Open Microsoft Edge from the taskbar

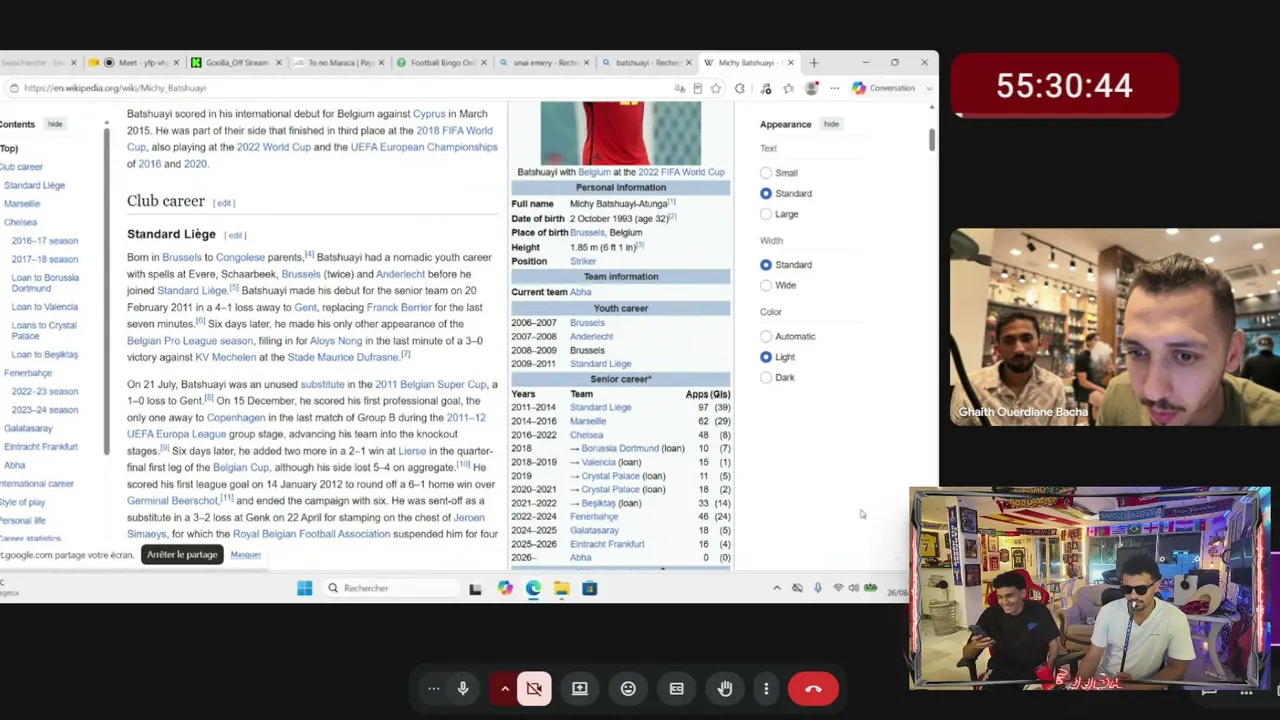click(x=533, y=588)
